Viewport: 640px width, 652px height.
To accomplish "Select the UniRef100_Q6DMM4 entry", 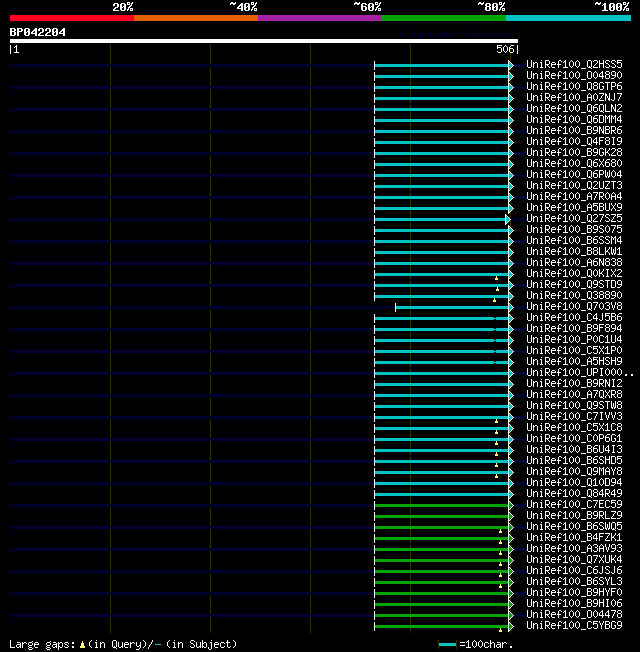I will [x=574, y=120].
